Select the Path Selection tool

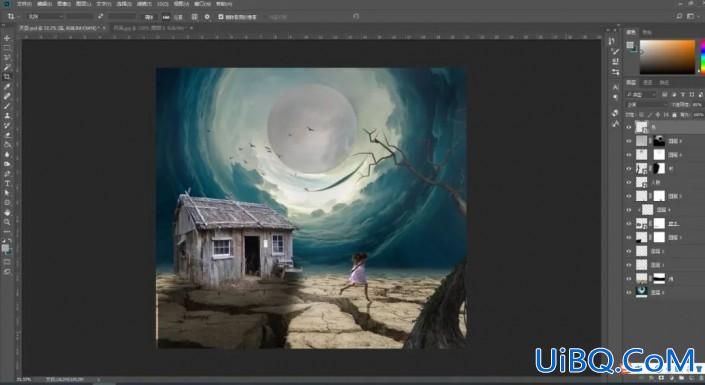coord(7,193)
